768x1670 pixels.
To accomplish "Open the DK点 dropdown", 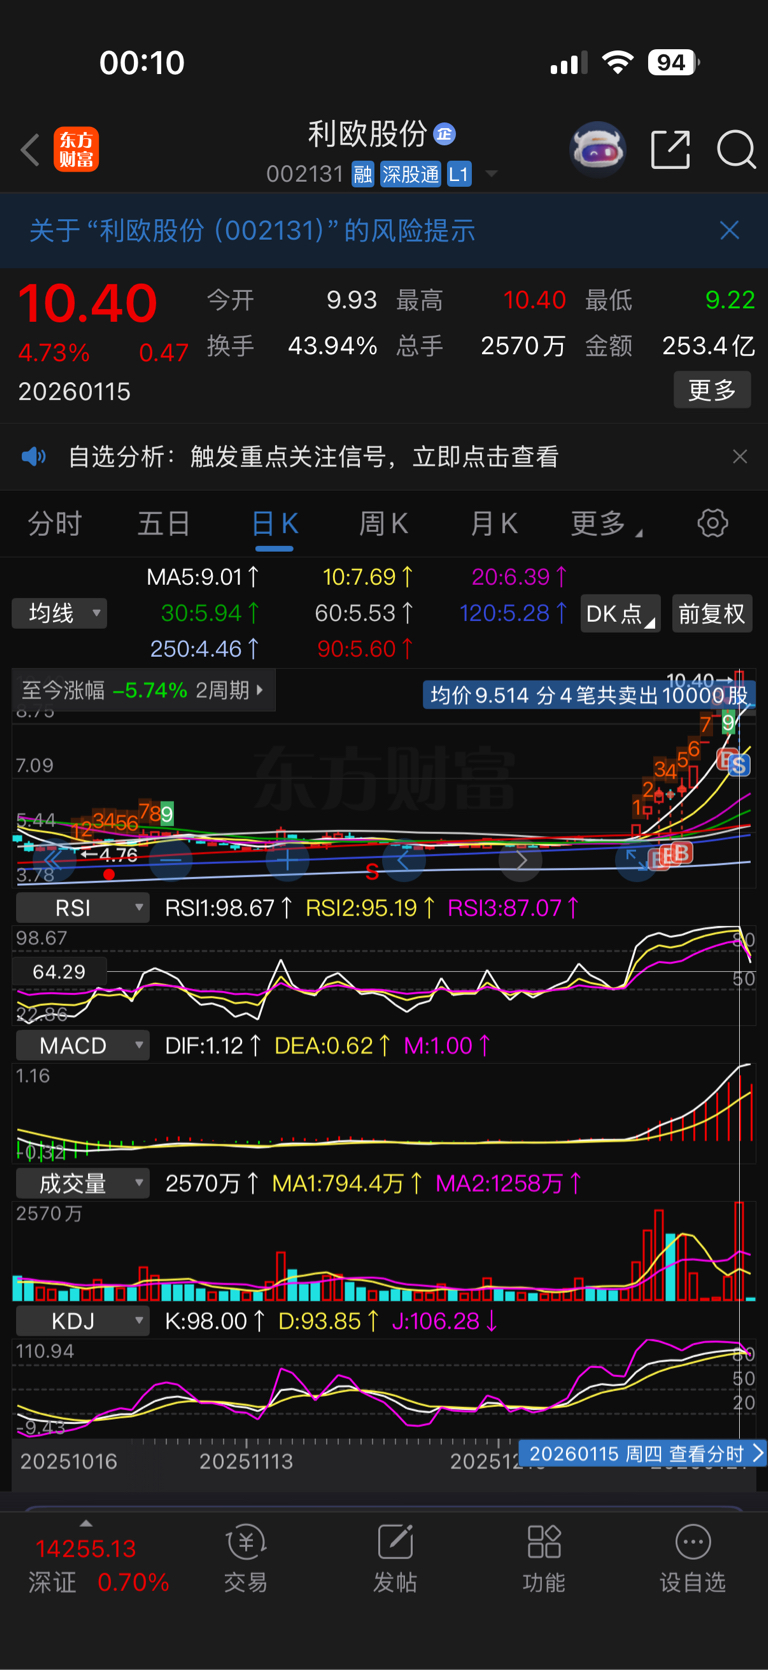I will tap(620, 613).
